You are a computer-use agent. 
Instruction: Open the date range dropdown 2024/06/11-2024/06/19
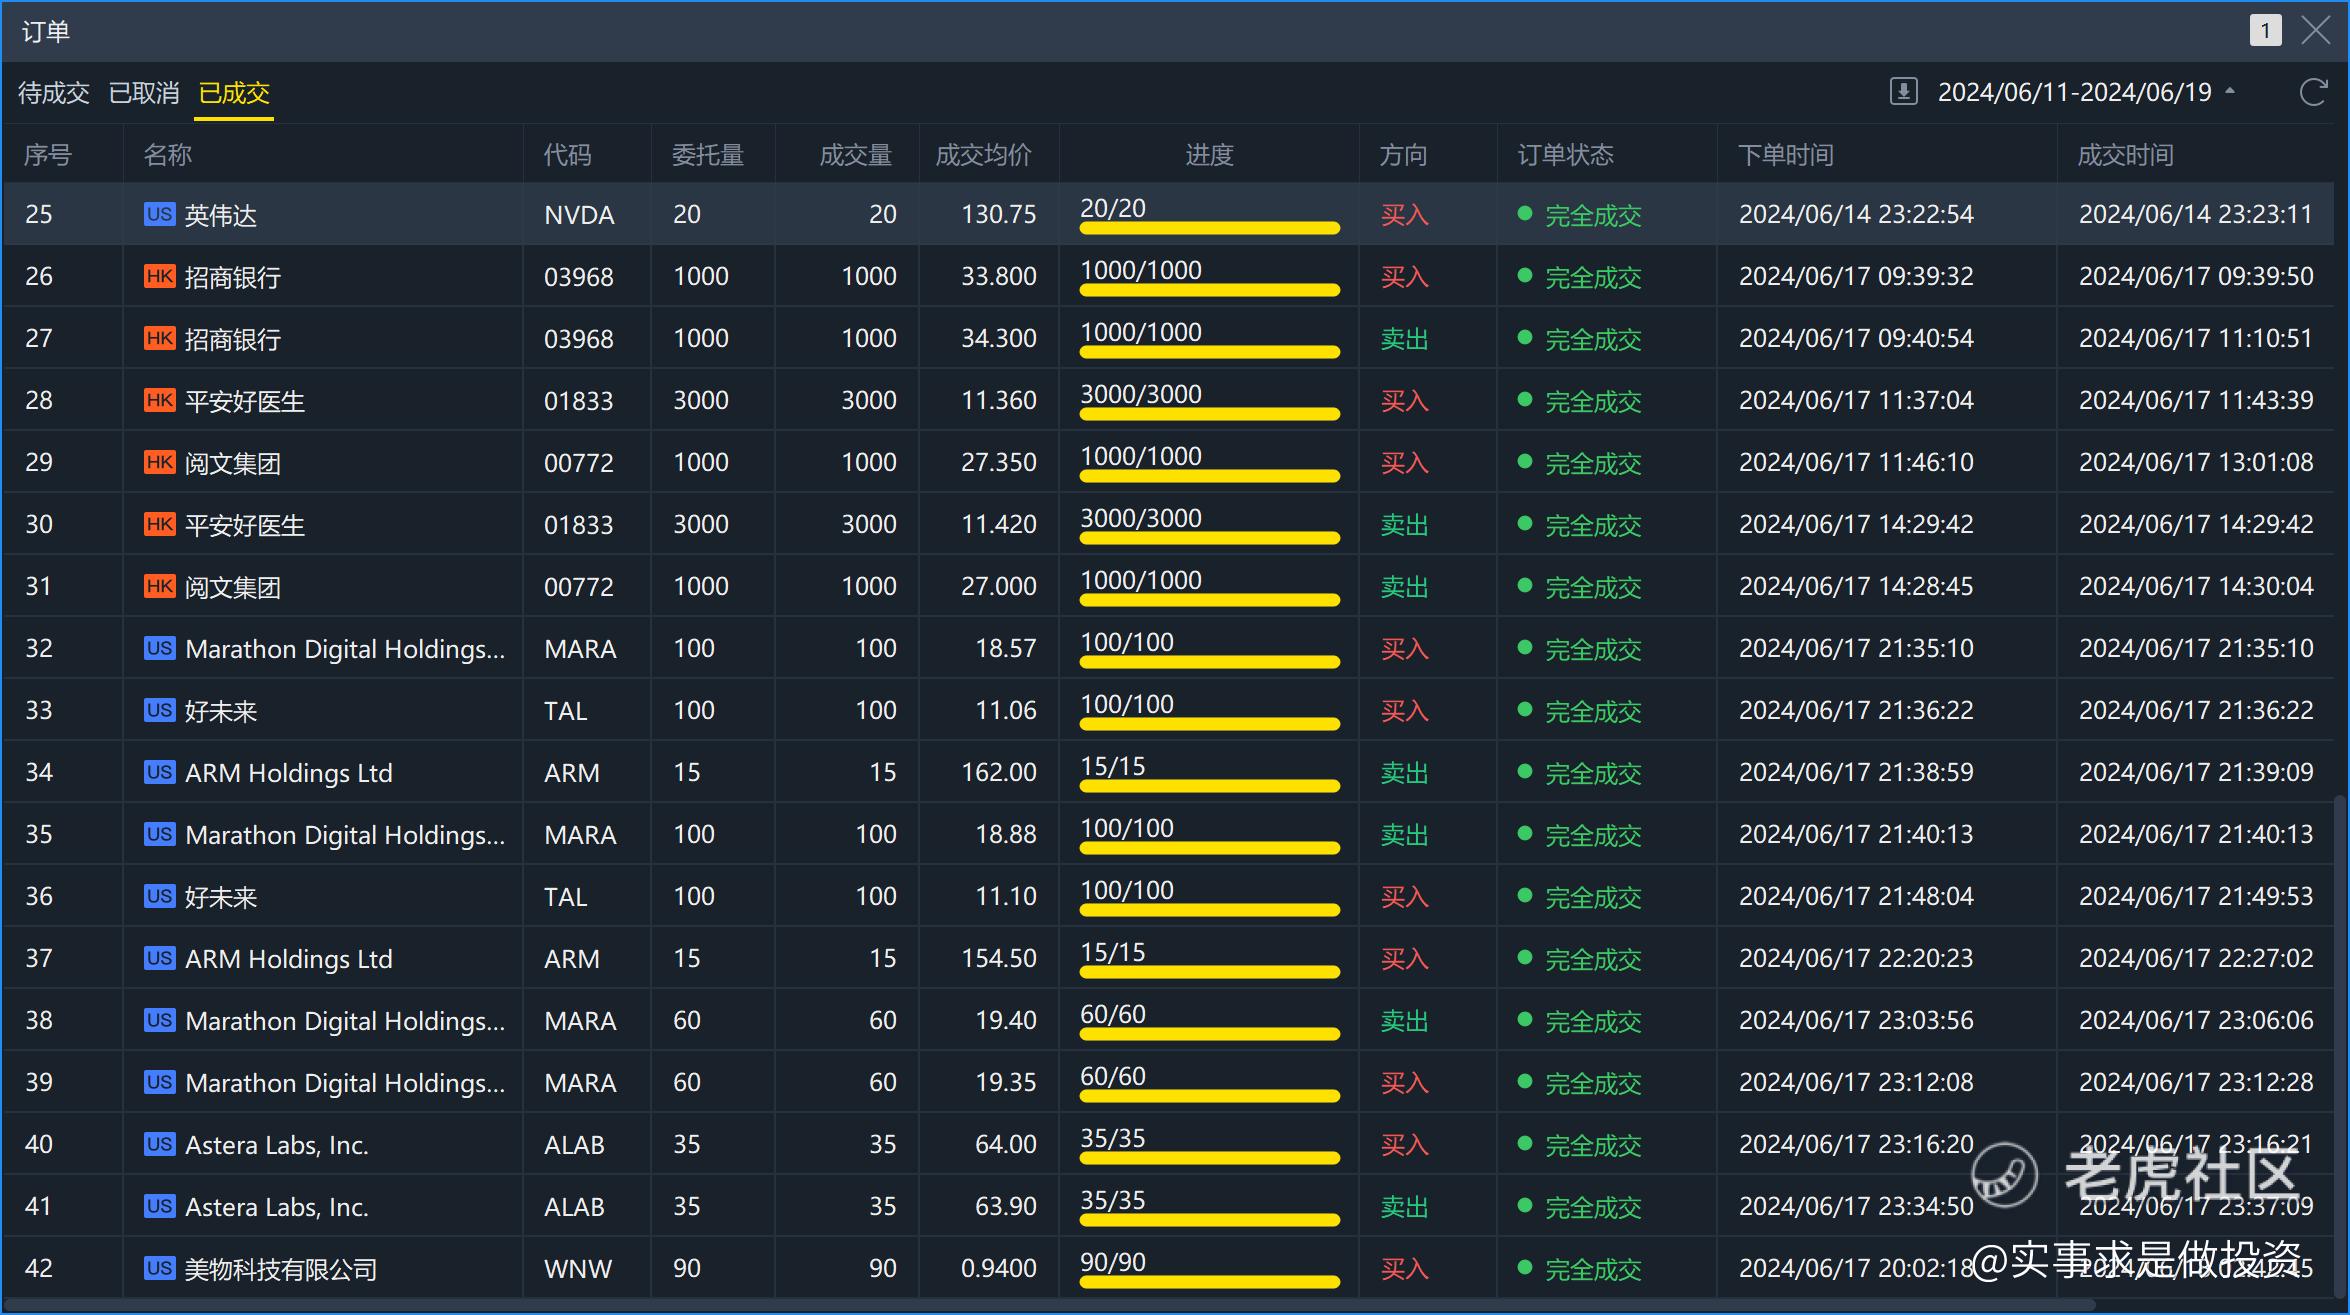pos(2086,93)
